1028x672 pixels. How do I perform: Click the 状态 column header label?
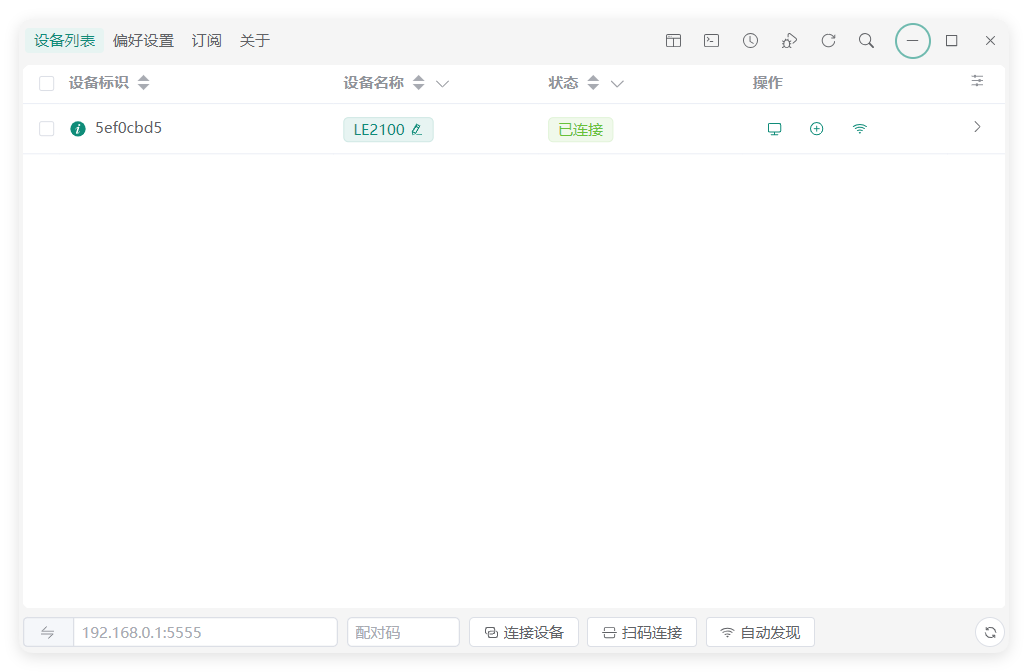563,83
